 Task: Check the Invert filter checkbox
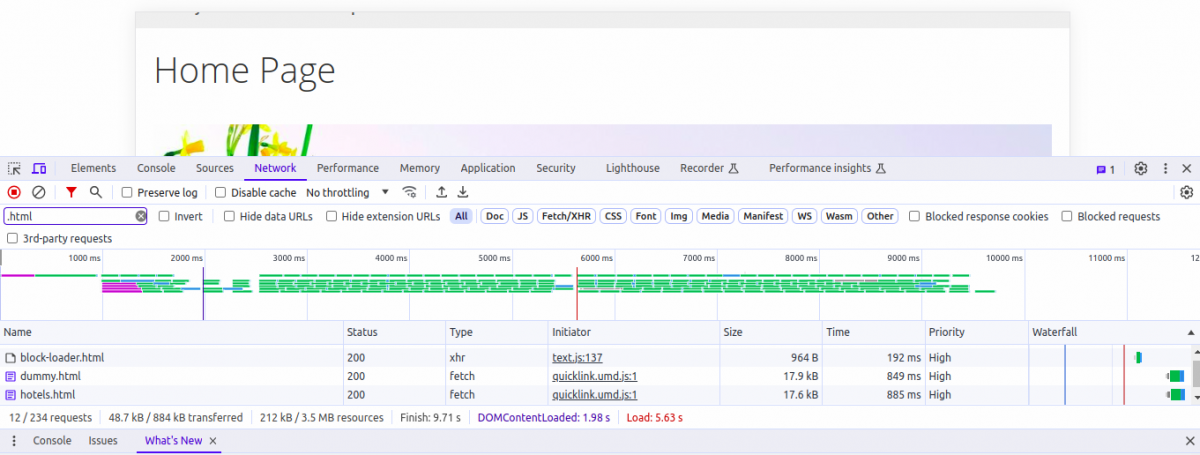coord(164,216)
